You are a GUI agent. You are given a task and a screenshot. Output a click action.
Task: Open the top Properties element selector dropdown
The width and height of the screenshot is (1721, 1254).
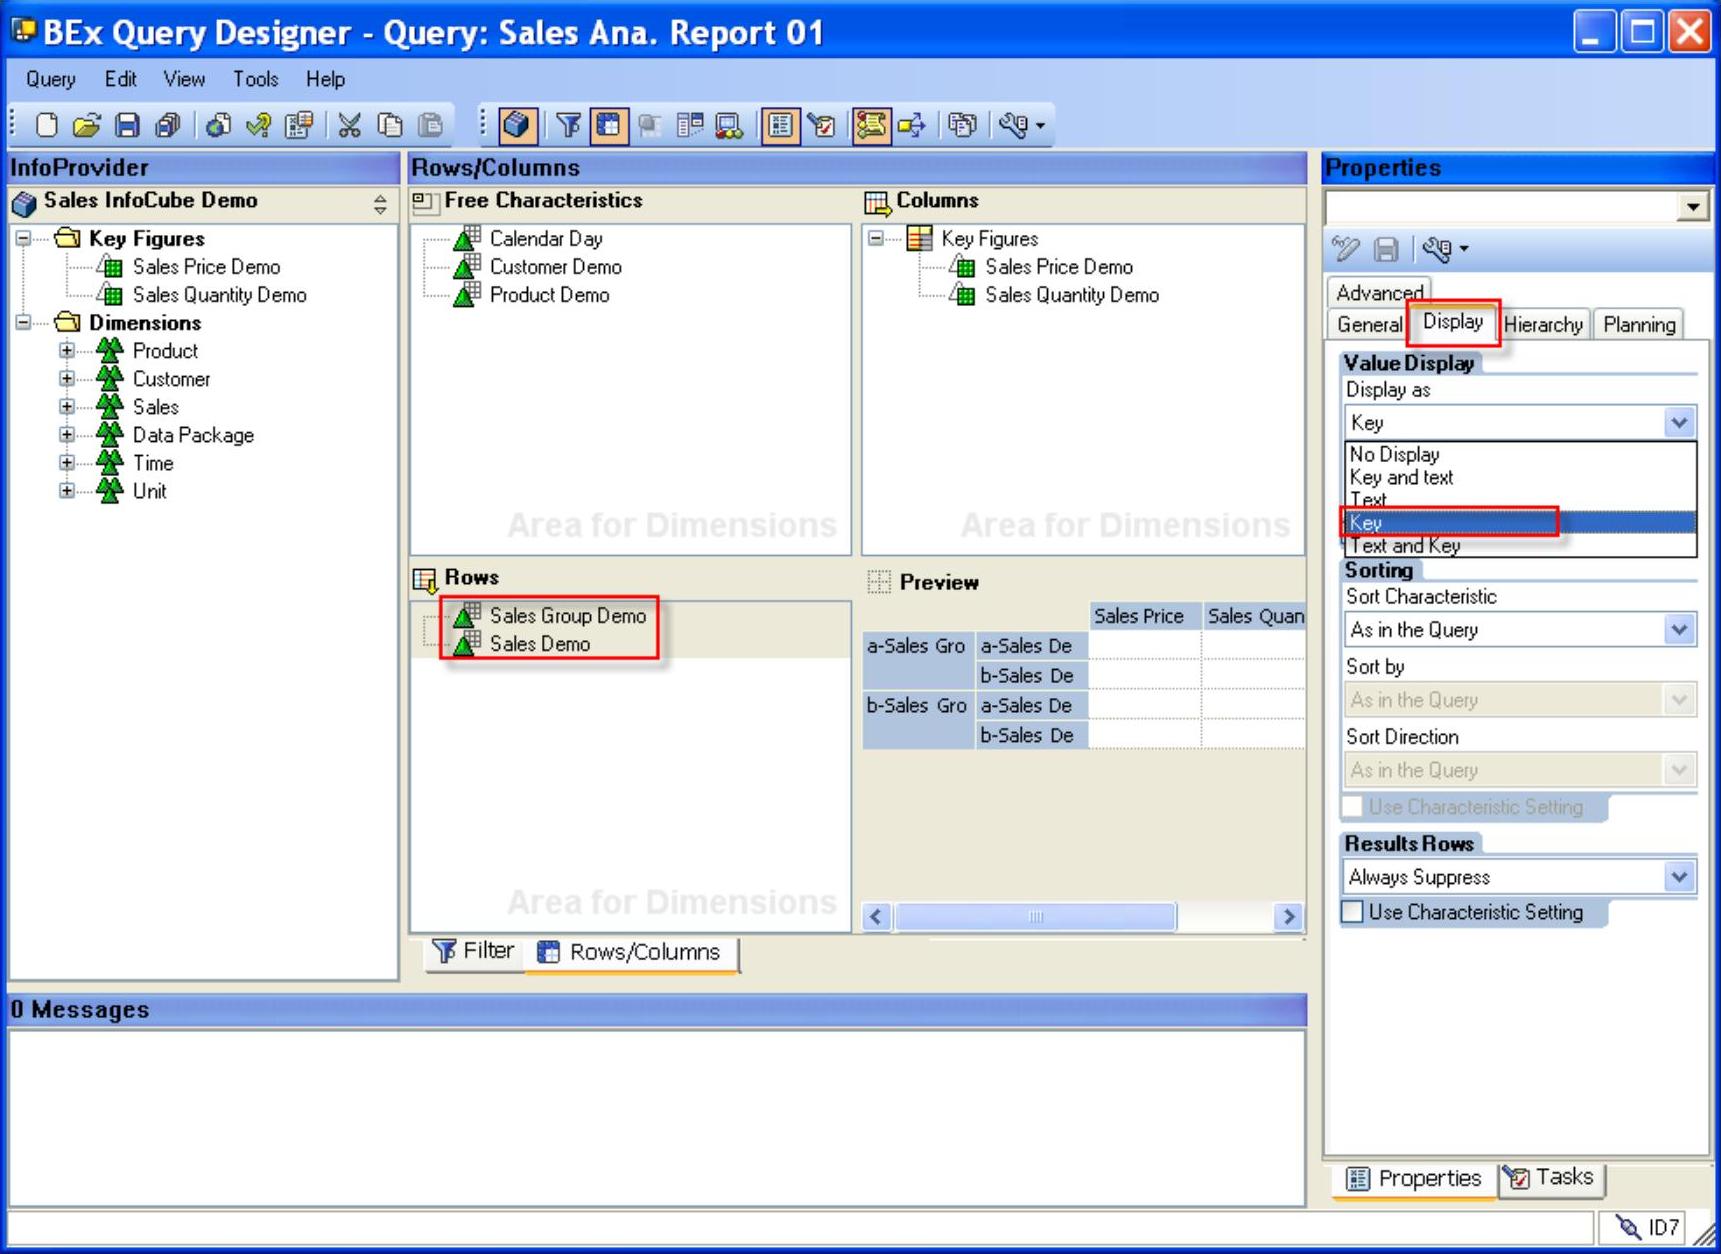coord(1692,207)
